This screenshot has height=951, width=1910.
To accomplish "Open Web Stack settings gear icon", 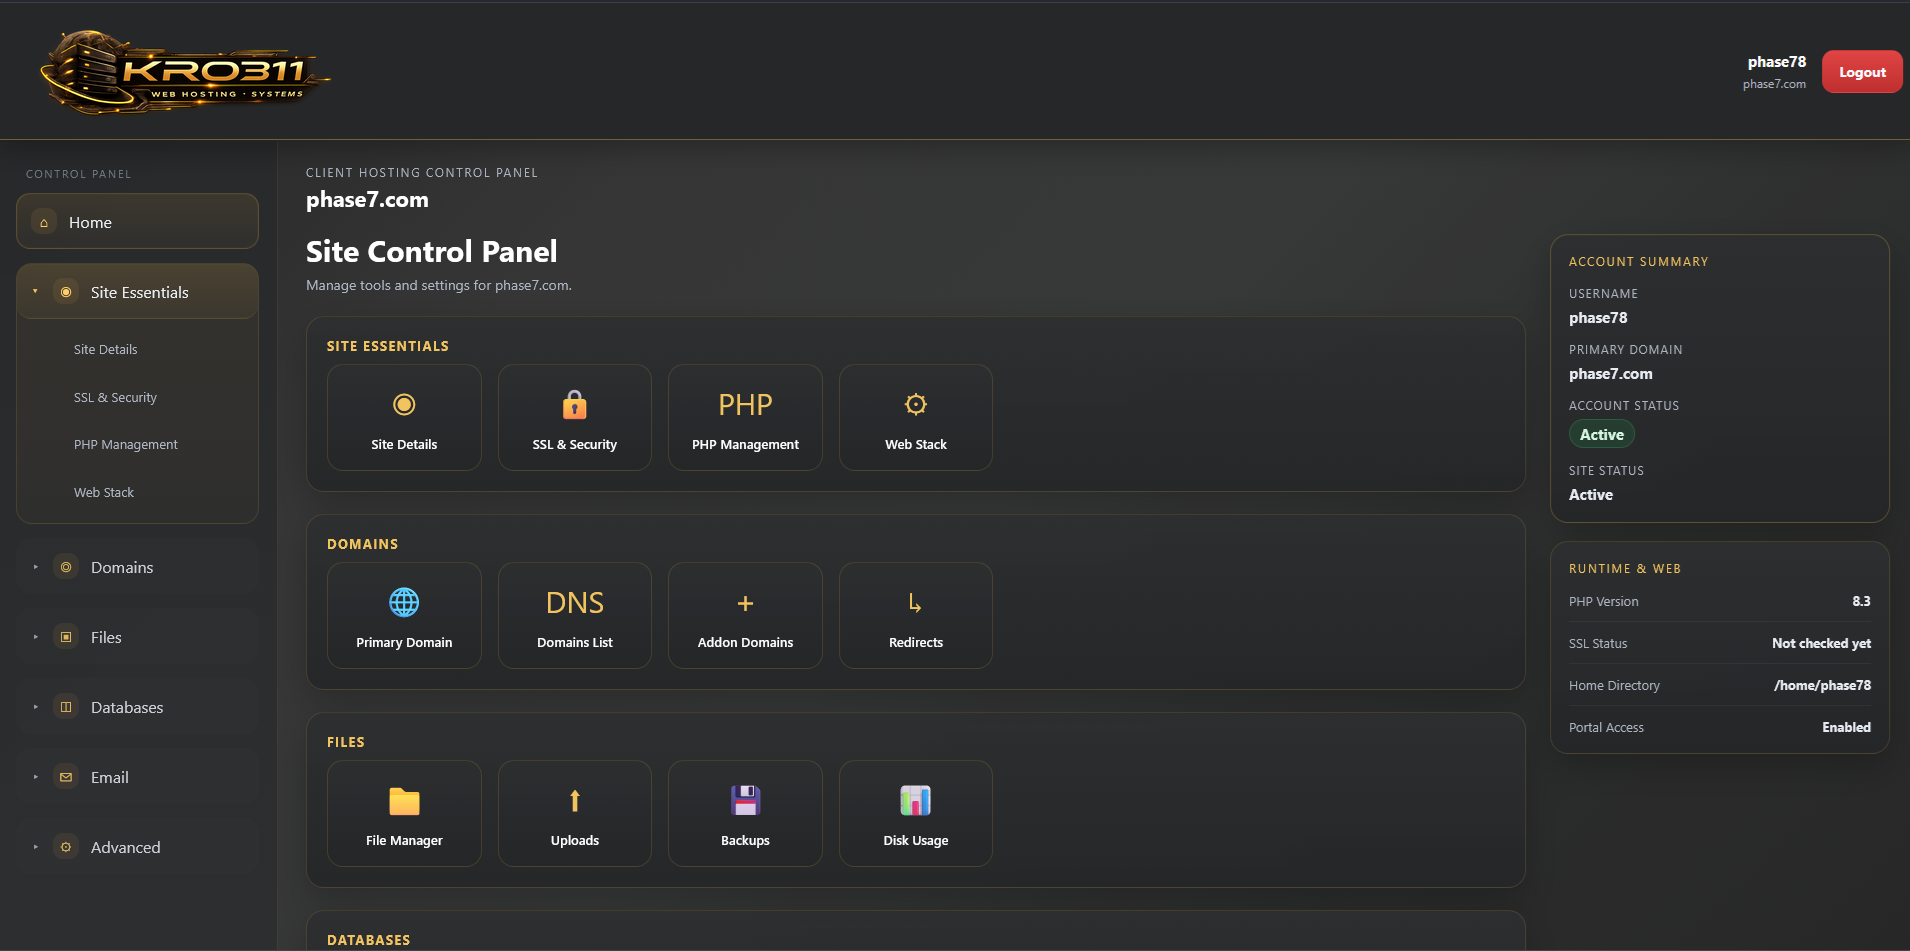I will (x=915, y=404).
